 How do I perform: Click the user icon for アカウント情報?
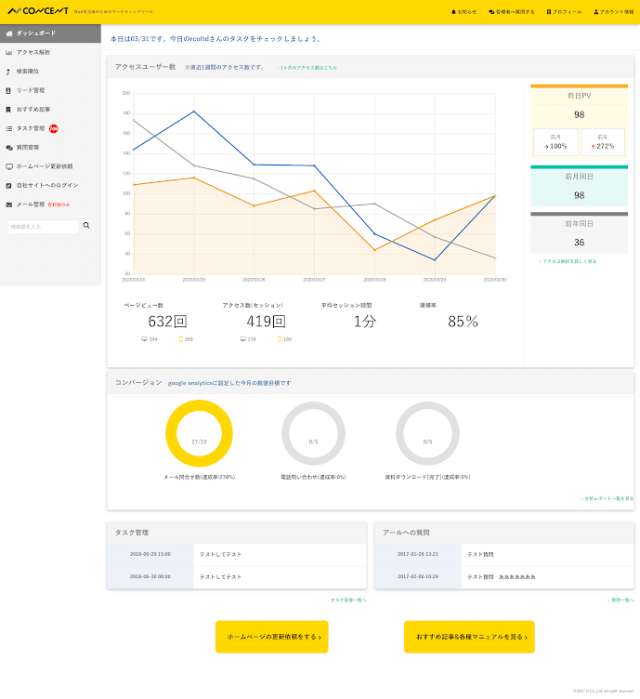pos(596,12)
